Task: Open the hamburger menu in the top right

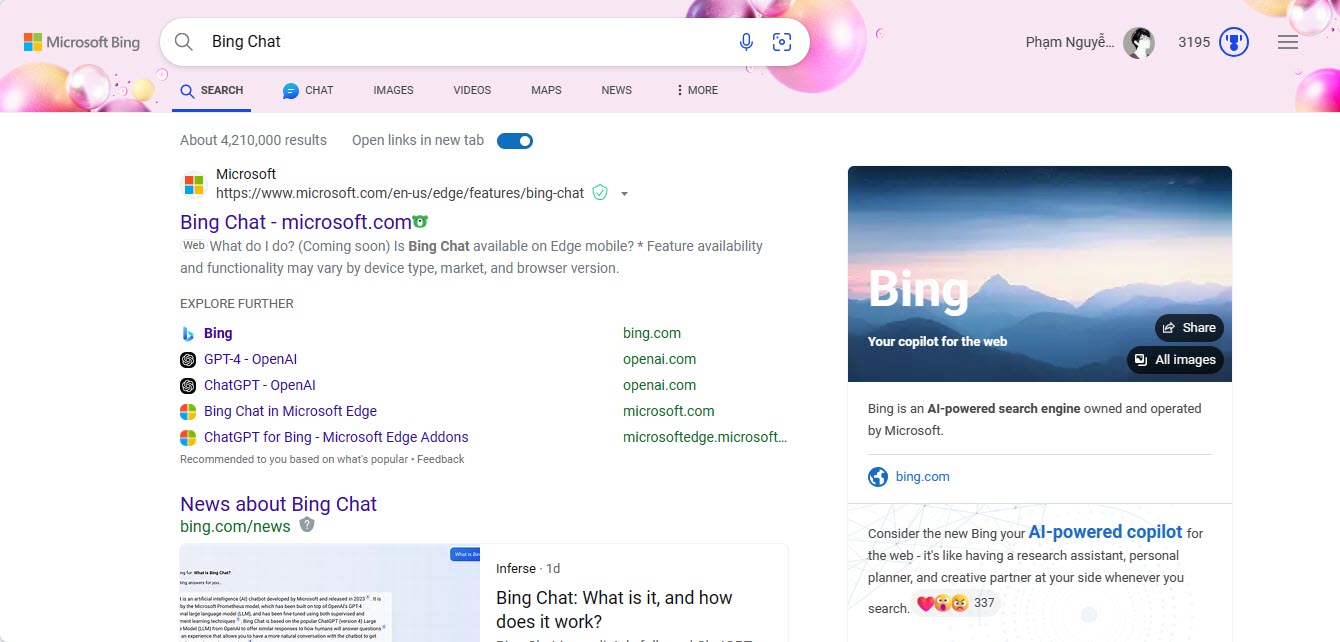Action: coord(1288,42)
